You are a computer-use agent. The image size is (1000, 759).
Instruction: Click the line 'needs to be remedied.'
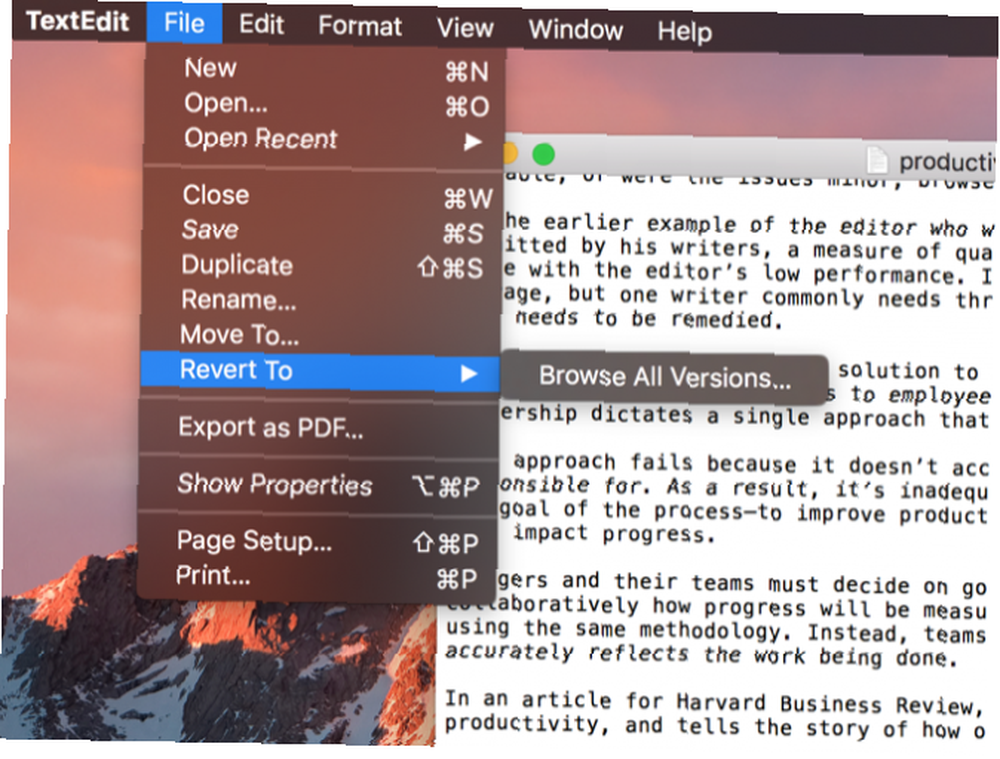[649, 318]
